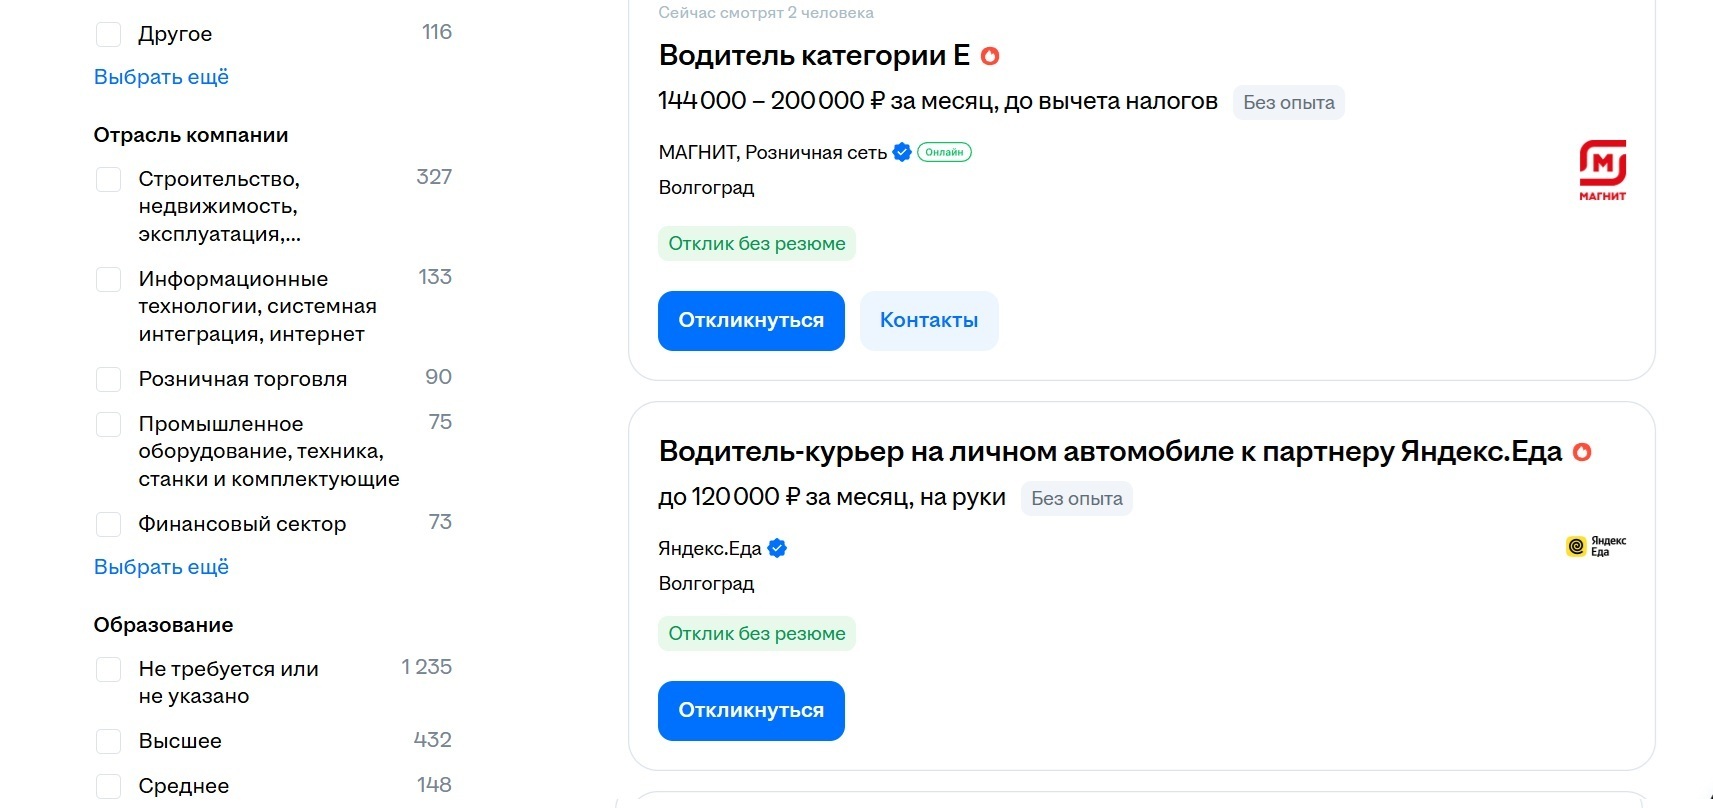Click red icon beside Яндекс.Еда courier vacancy title
The width and height of the screenshot is (1713, 808).
[x=1582, y=452]
